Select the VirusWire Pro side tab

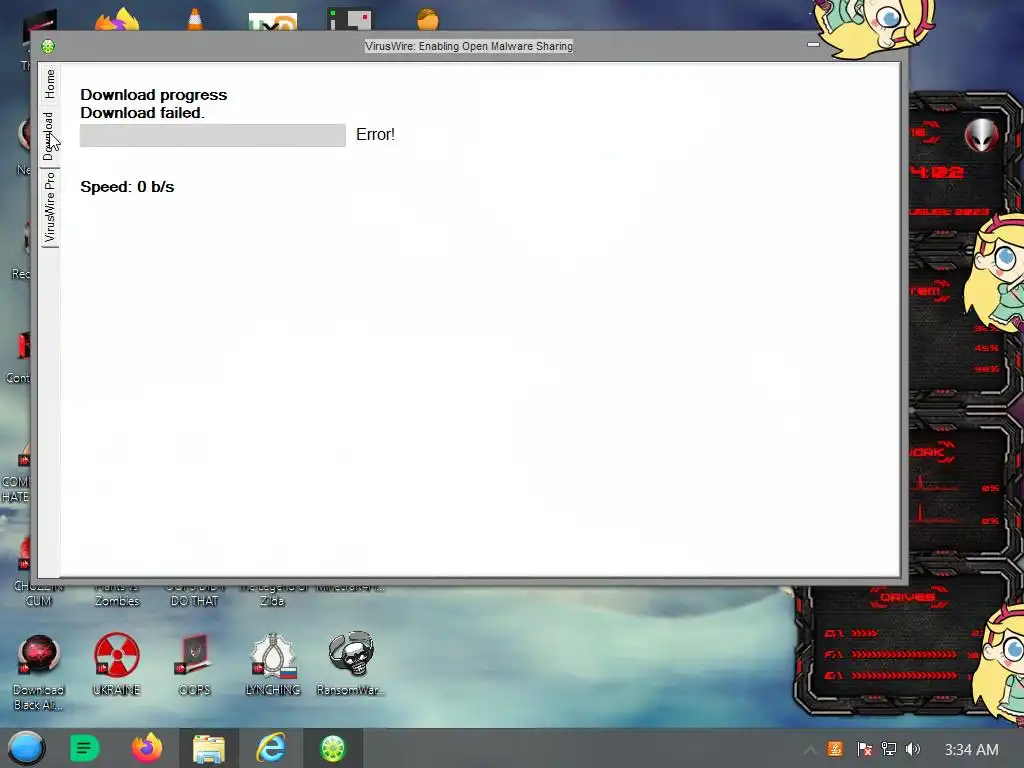pyautogui.click(x=50, y=207)
